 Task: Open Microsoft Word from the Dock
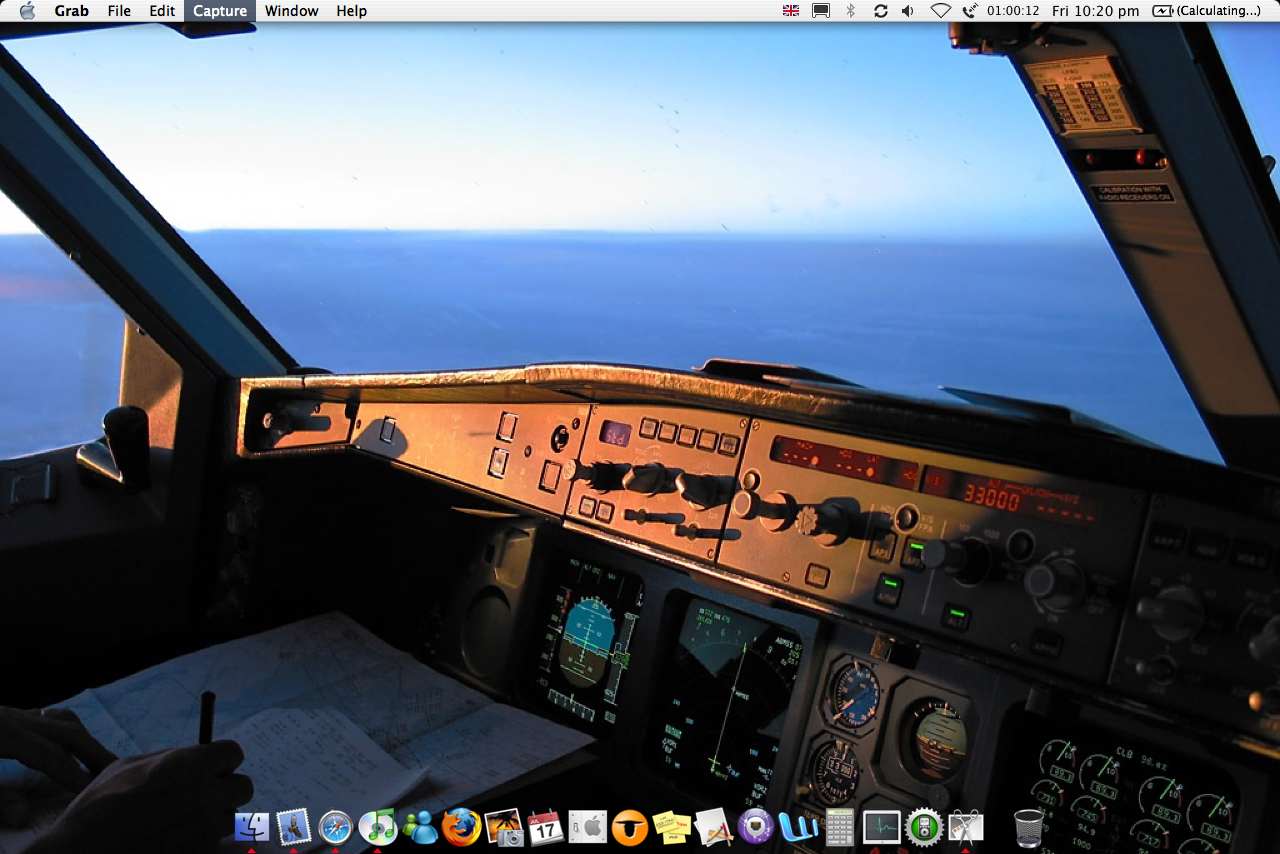[x=798, y=827]
